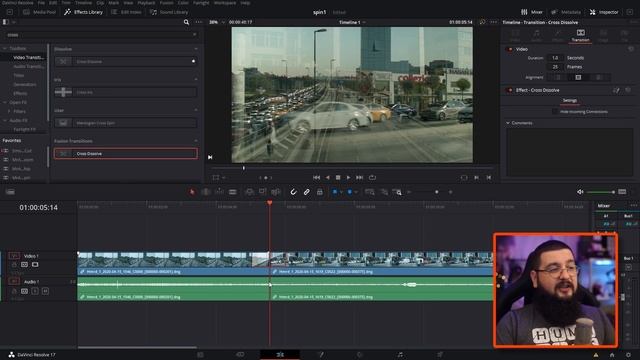640x360 pixels.
Task: Select the arrow Selection Mode tool
Action: click(x=192, y=192)
